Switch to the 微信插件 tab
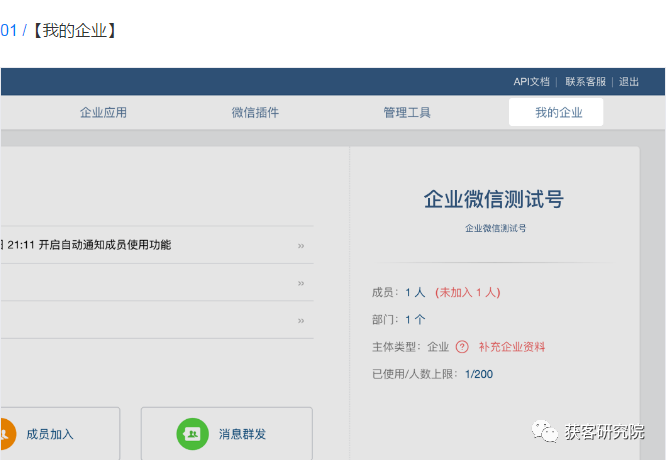 point(255,113)
